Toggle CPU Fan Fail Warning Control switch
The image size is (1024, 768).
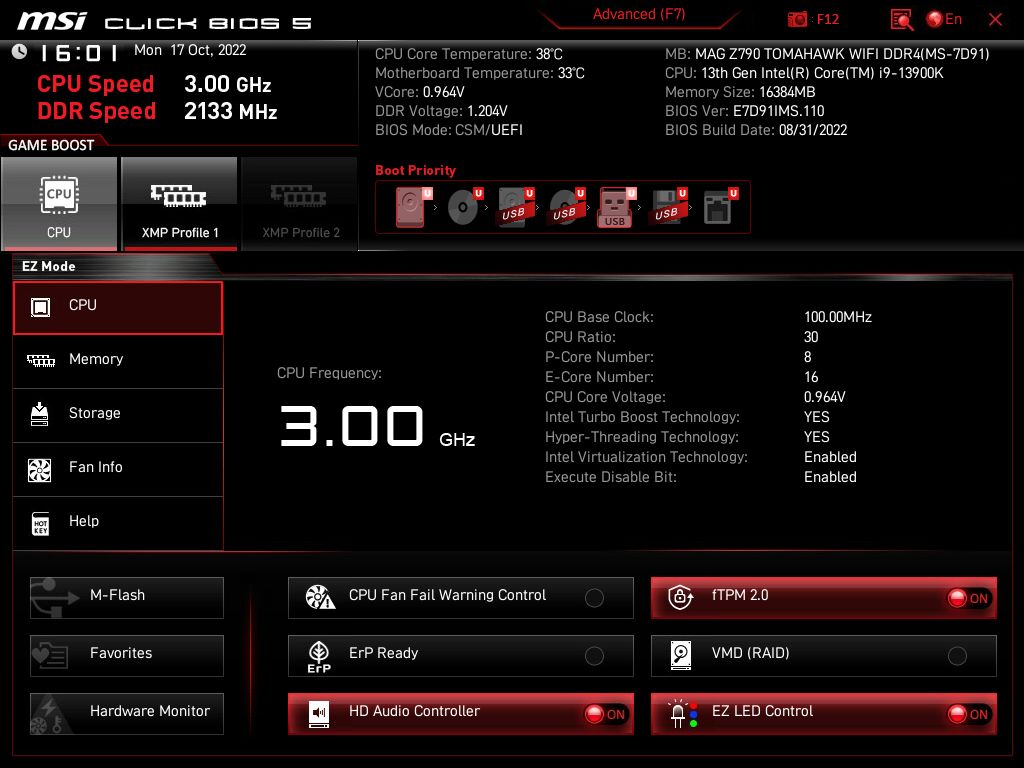(594, 598)
